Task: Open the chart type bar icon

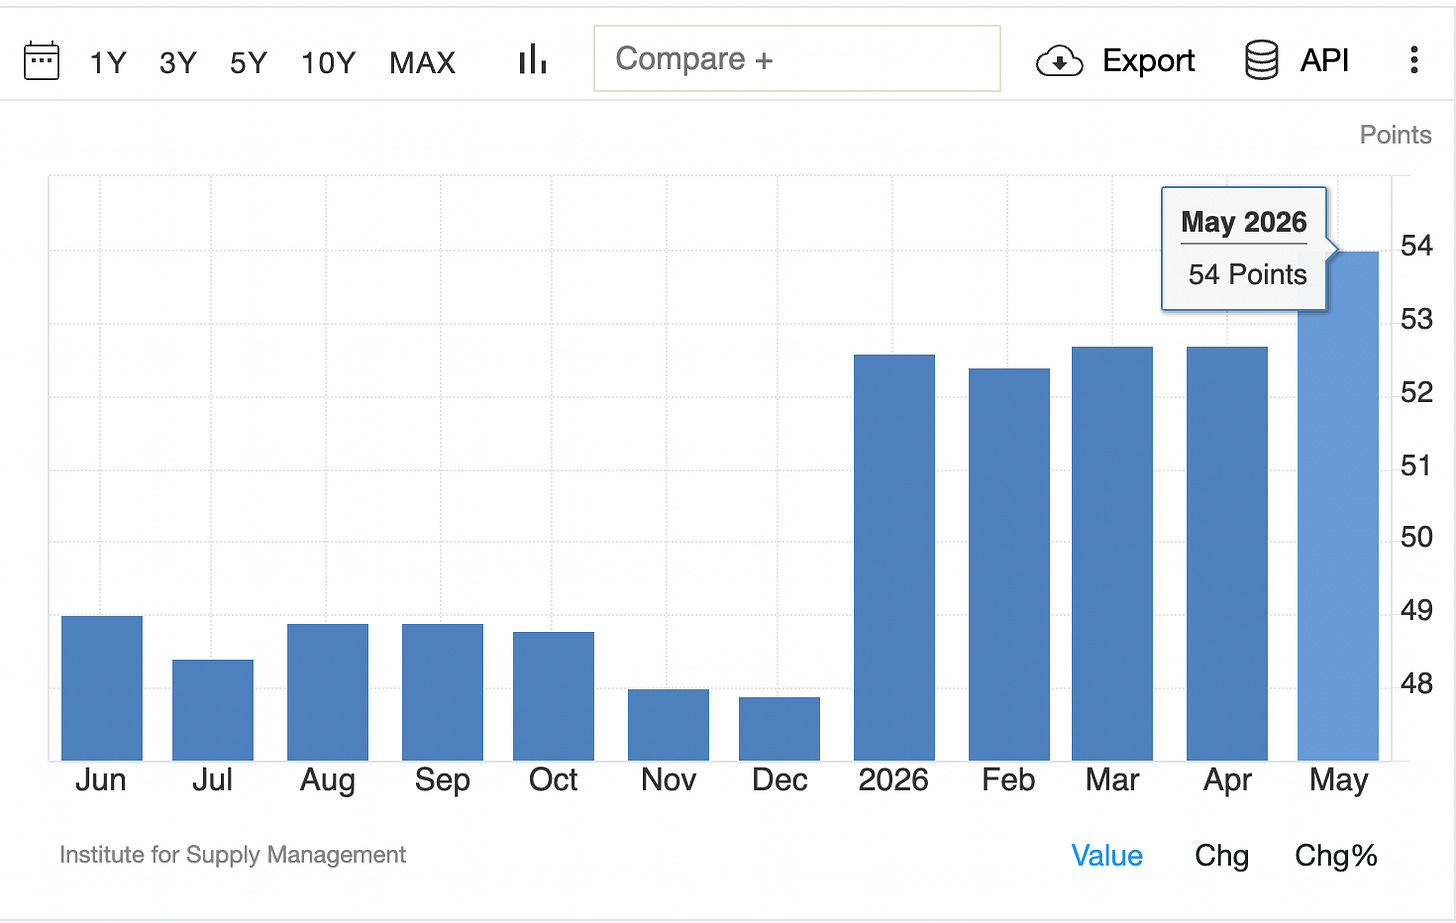Action: click(533, 60)
